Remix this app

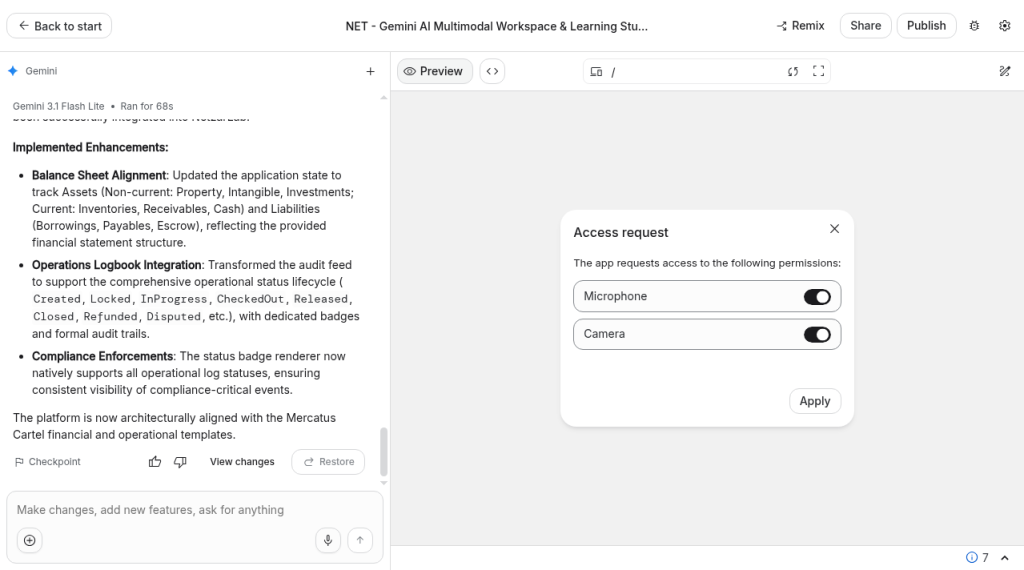click(x=801, y=25)
